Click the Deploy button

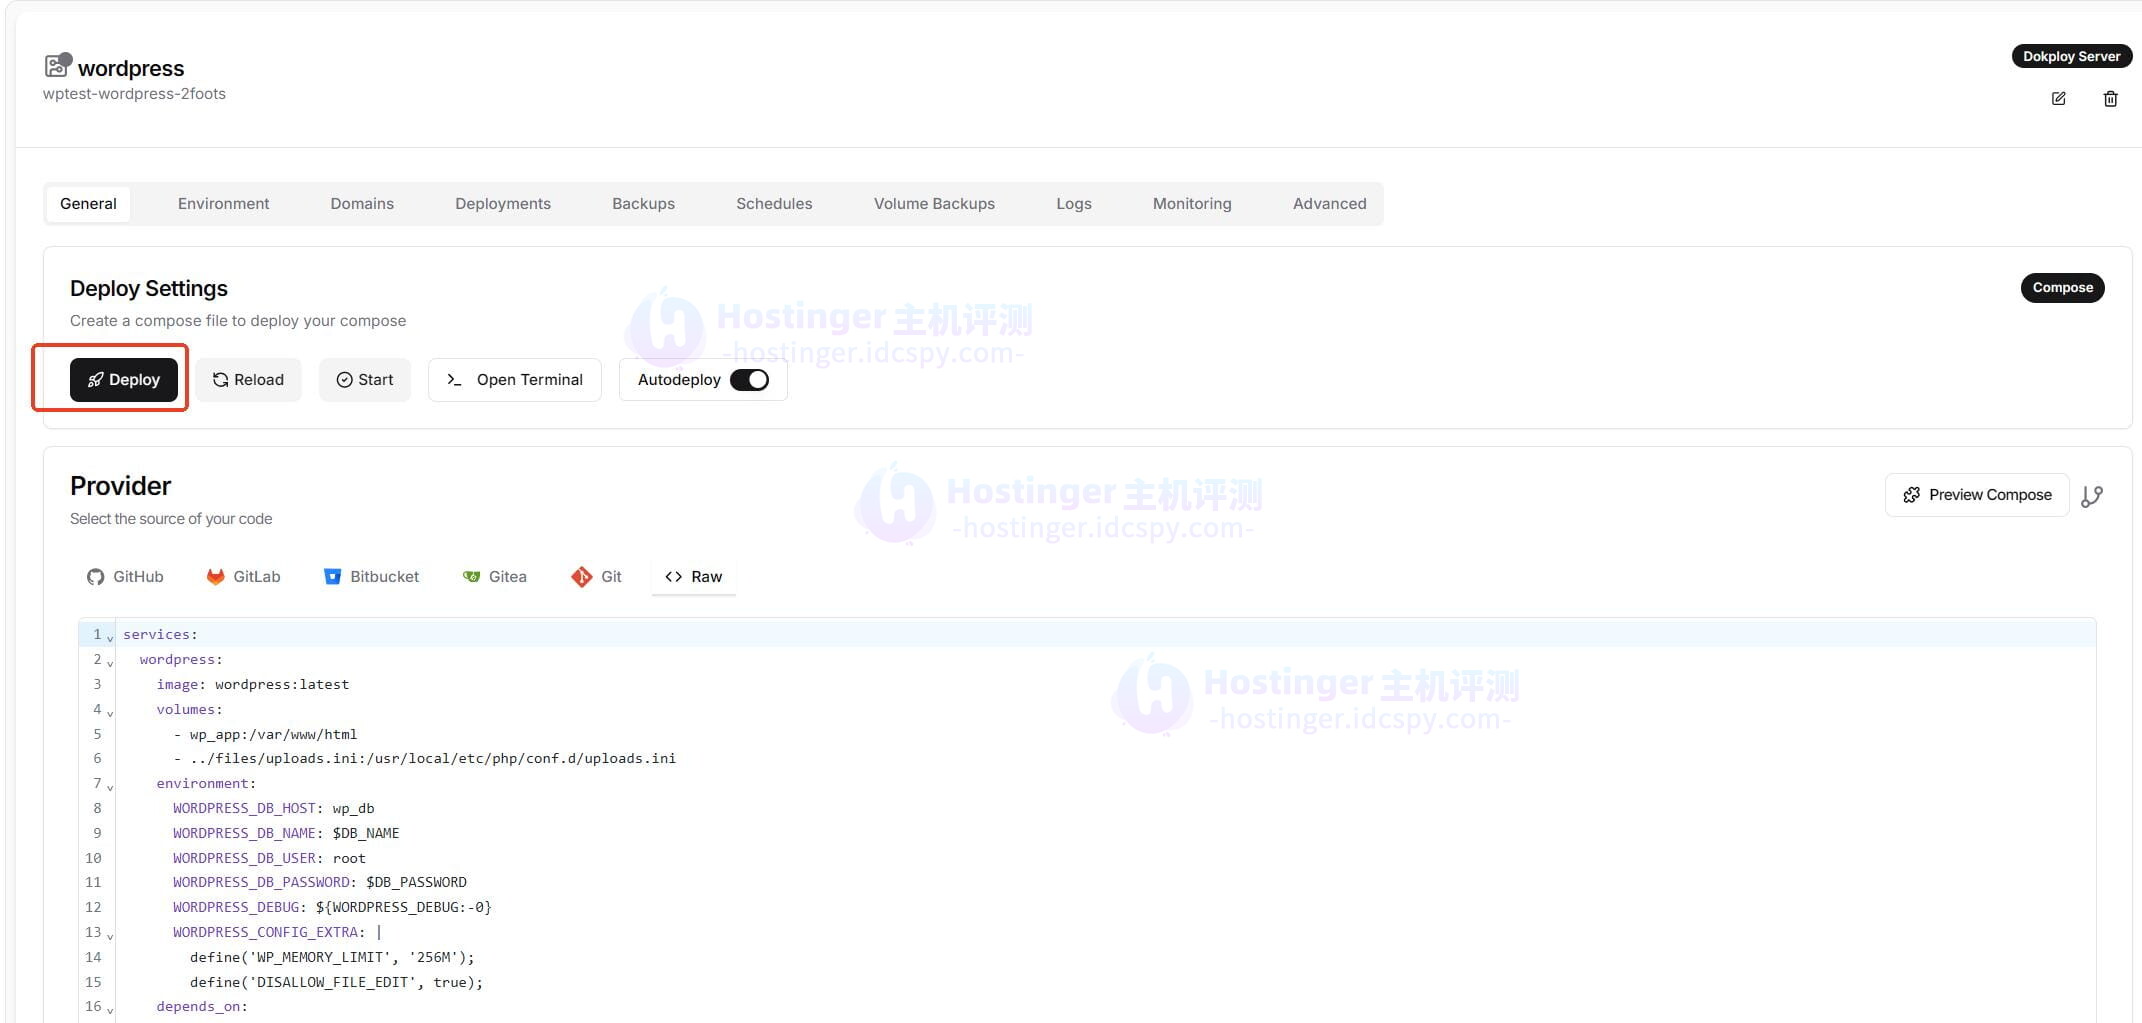[123, 379]
